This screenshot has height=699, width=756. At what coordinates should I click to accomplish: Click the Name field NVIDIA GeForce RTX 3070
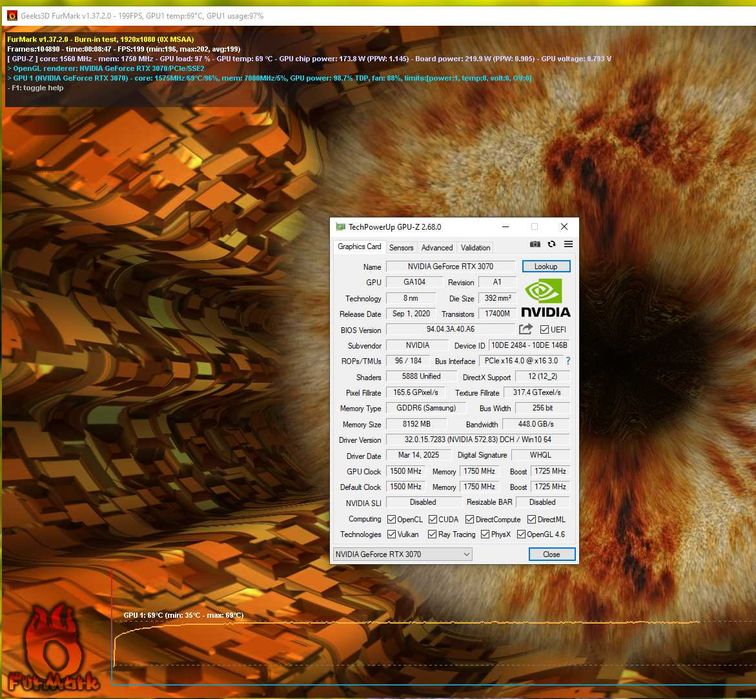450,266
